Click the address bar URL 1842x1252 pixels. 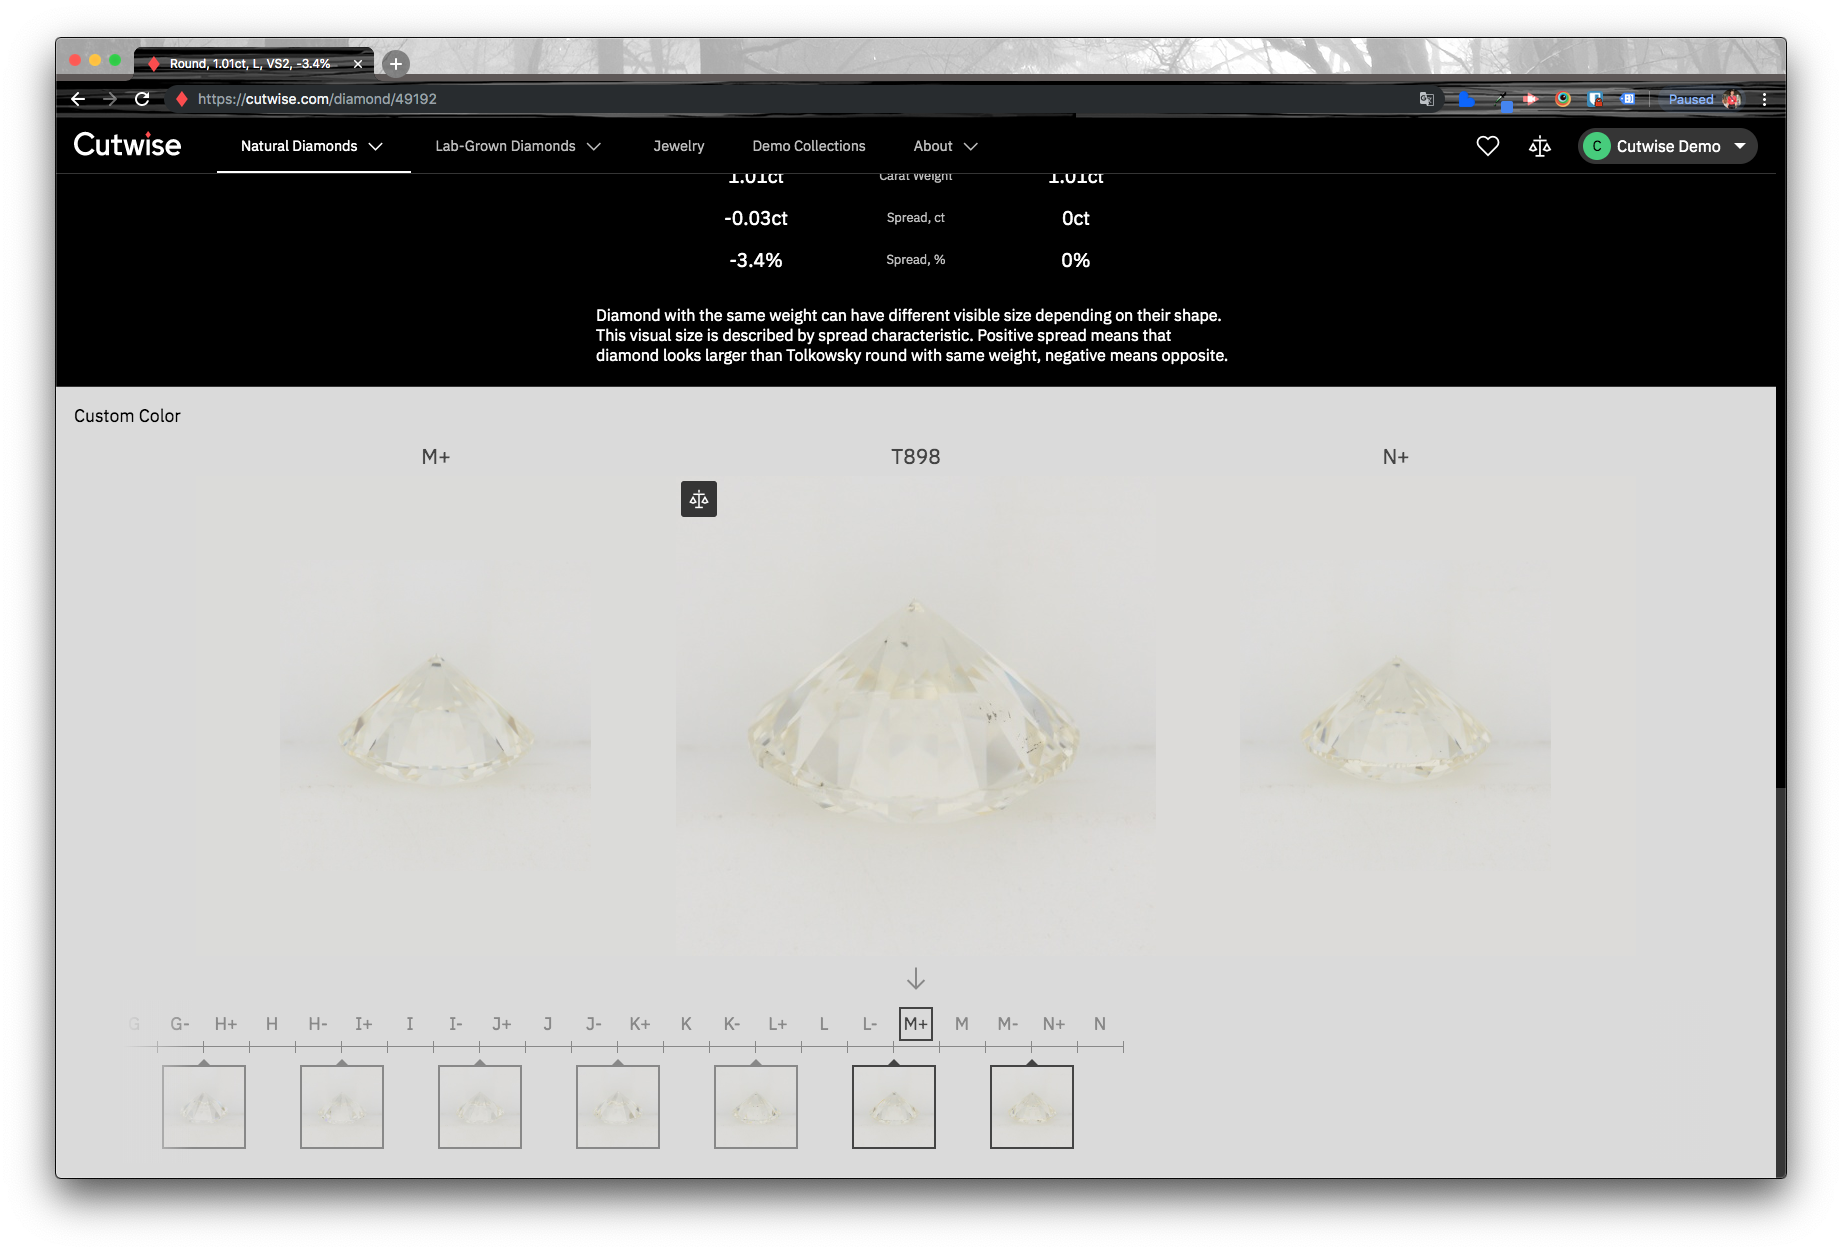click(x=317, y=99)
